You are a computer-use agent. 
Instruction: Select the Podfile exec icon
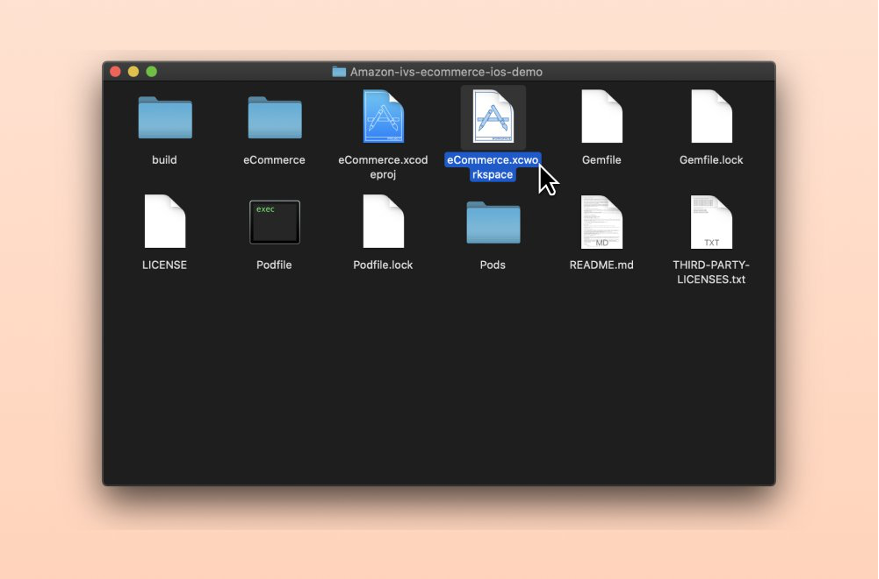(x=275, y=222)
